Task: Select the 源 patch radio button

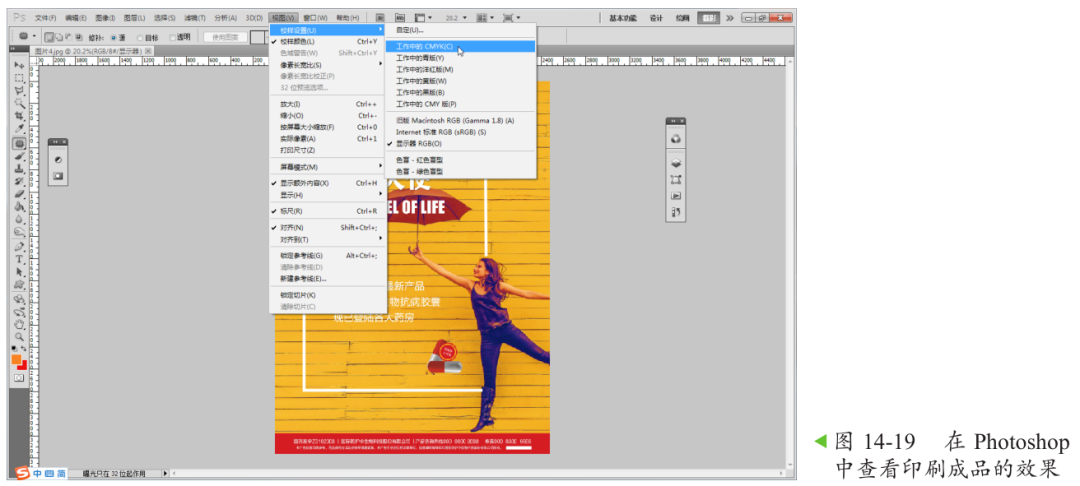Action: click(114, 37)
